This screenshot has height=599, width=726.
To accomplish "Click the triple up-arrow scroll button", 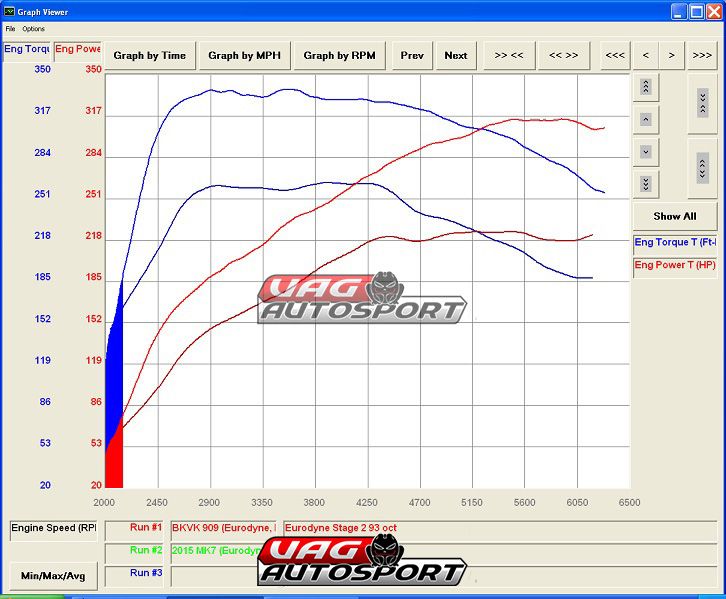I will tap(645, 87).
